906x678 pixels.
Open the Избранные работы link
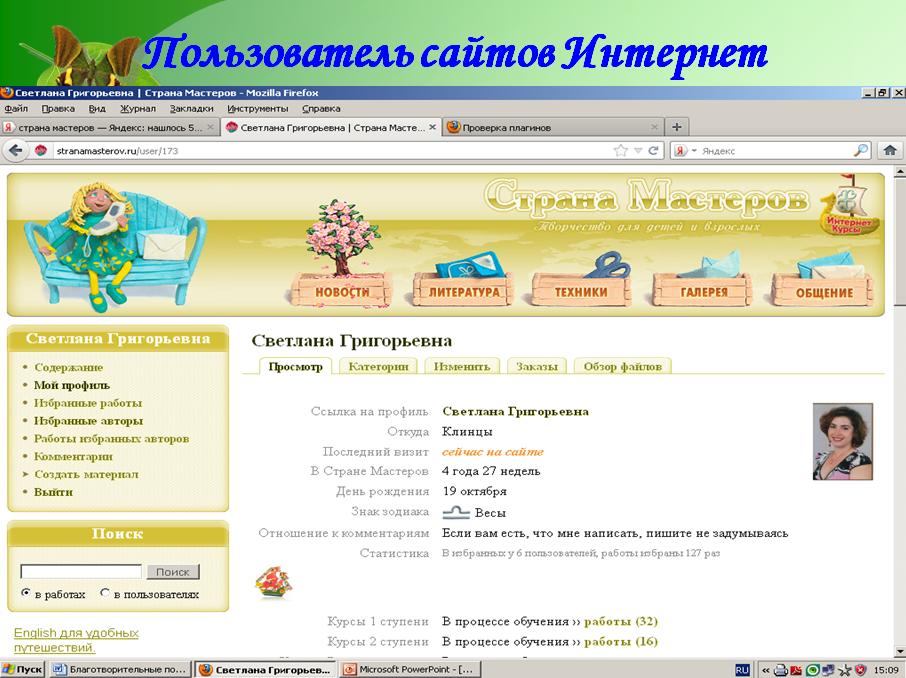(x=88, y=403)
